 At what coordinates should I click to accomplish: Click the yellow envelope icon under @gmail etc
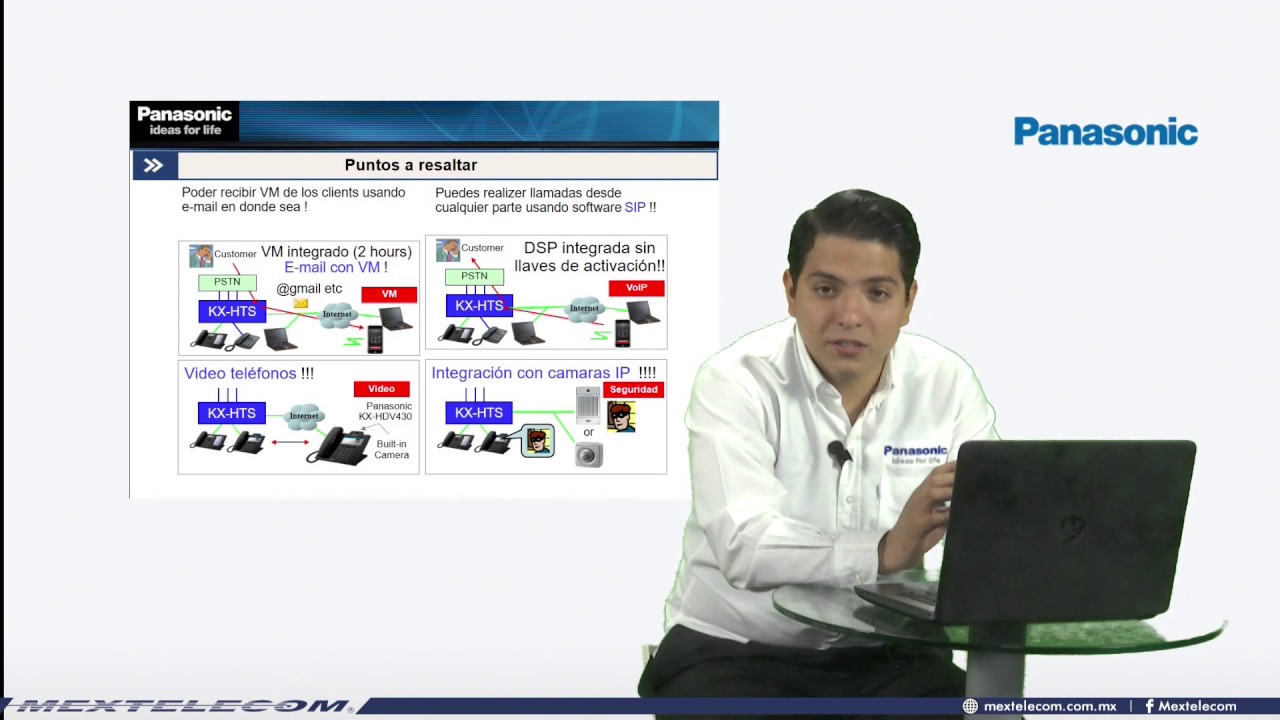click(301, 303)
